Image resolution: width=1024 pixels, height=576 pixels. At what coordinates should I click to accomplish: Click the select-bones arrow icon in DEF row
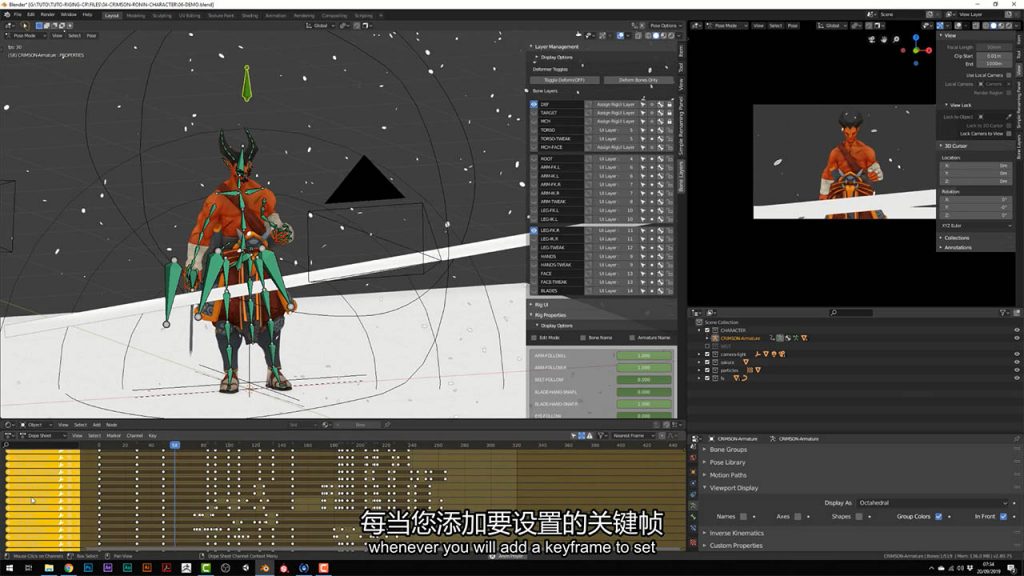[x=643, y=104]
